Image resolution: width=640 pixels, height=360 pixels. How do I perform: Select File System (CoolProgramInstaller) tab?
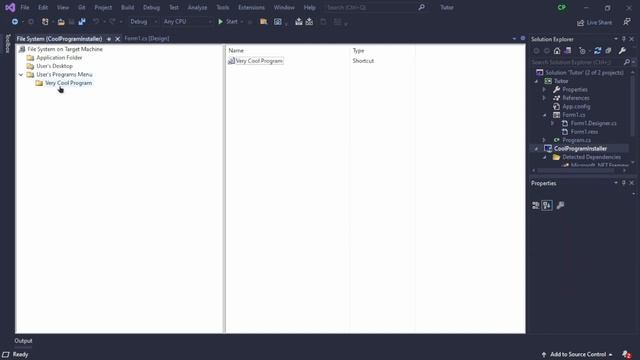pos(59,39)
